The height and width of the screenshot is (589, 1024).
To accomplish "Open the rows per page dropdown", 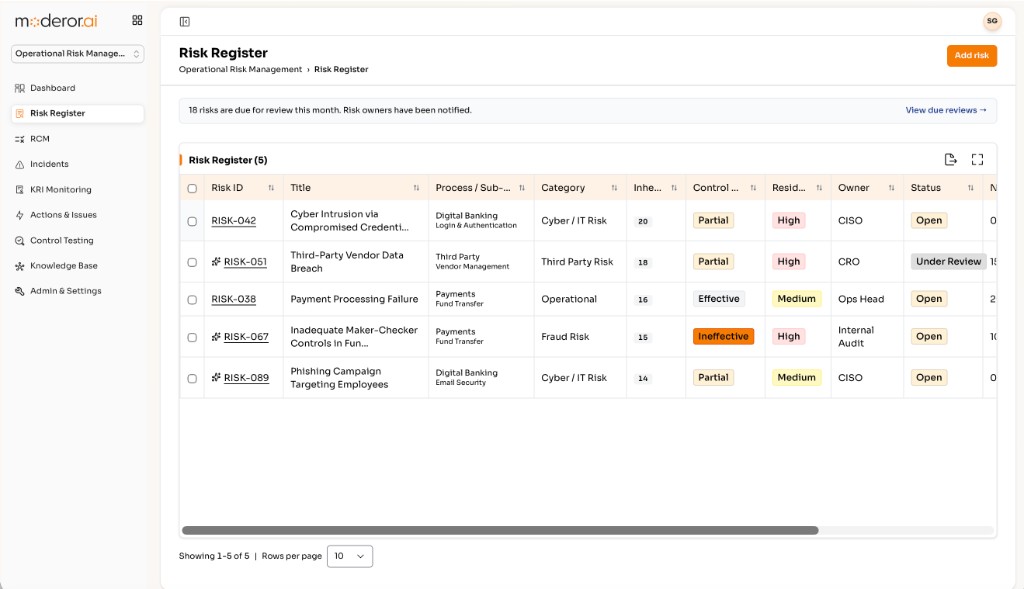I will click(x=349, y=556).
